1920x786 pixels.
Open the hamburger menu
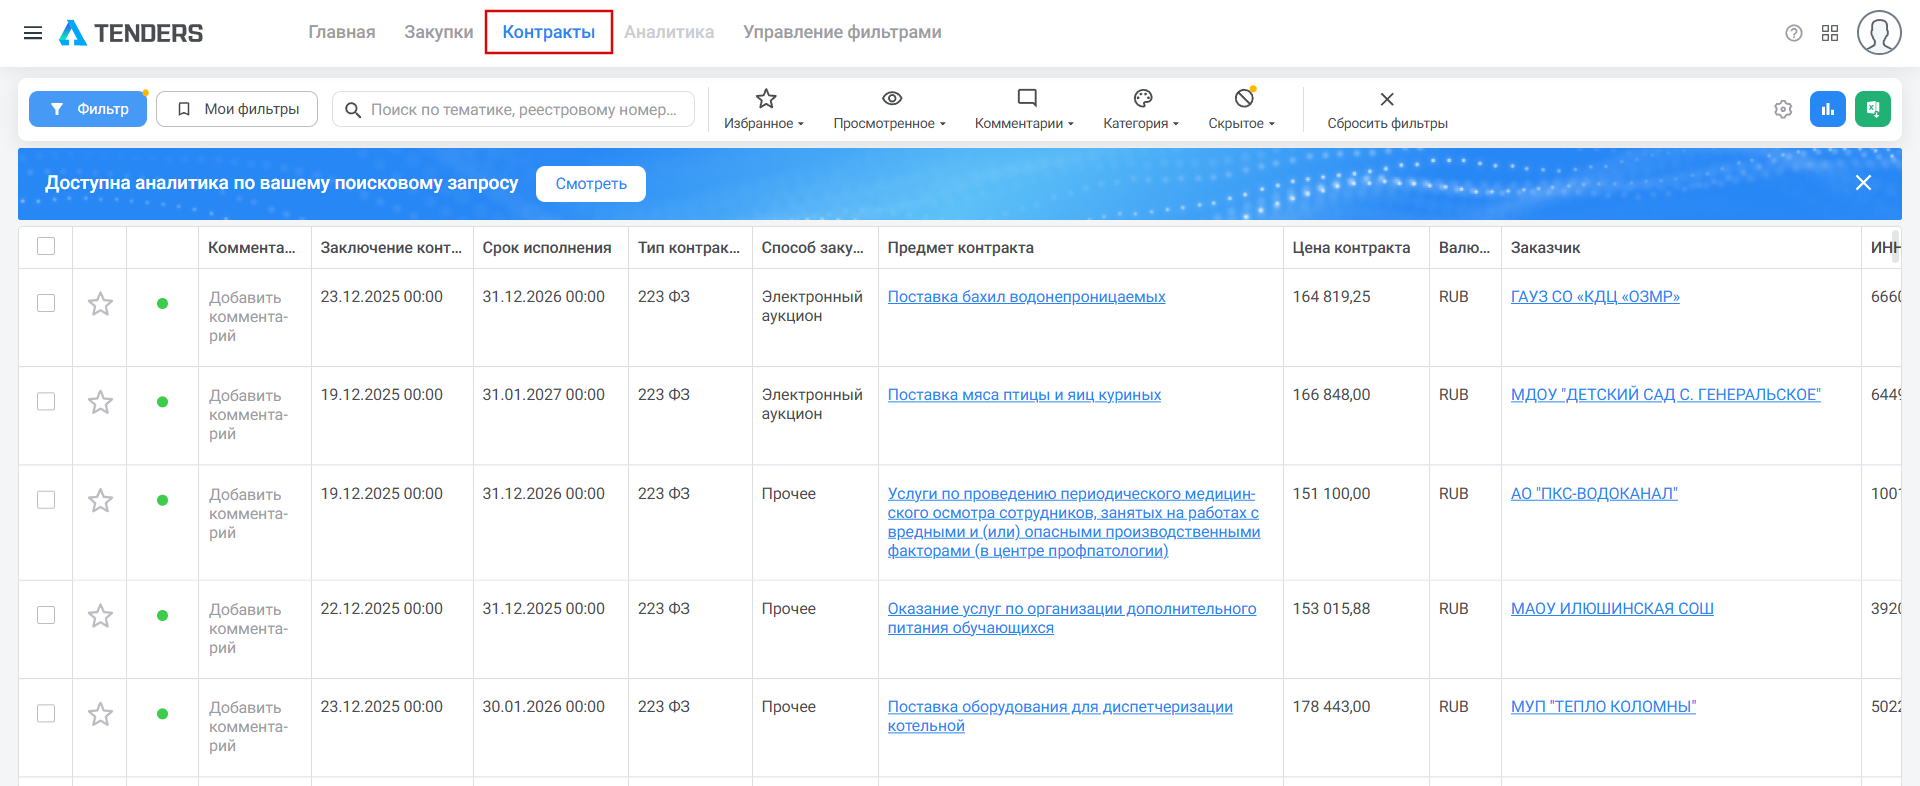(33, 33)
